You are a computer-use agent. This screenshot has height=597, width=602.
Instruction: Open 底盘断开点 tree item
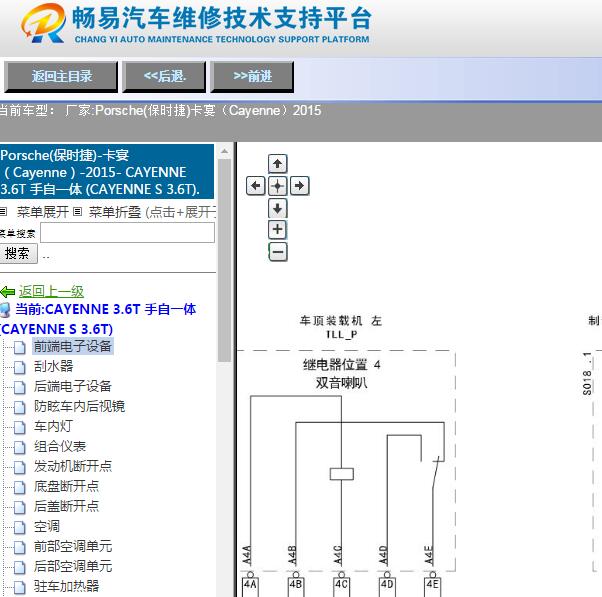click(x=66, y=486)
